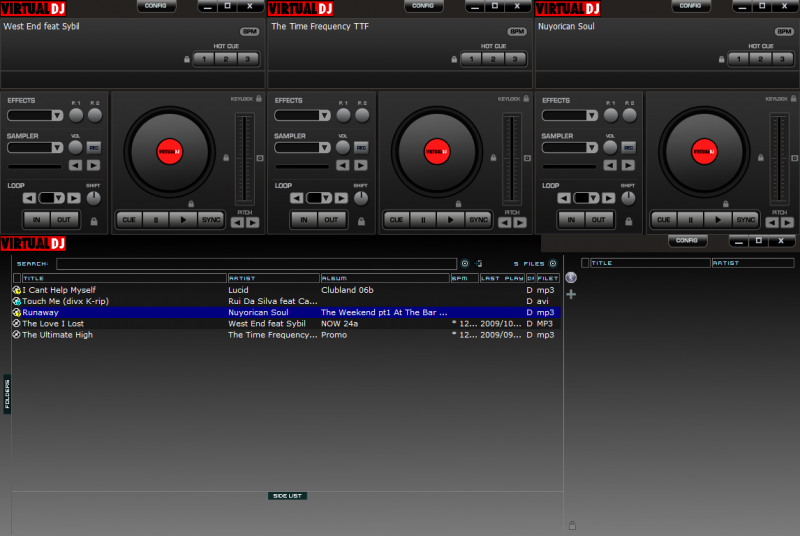Toggle Keylock on Time Frequency TTF deck
800x536 pixels.
point(526,98)
